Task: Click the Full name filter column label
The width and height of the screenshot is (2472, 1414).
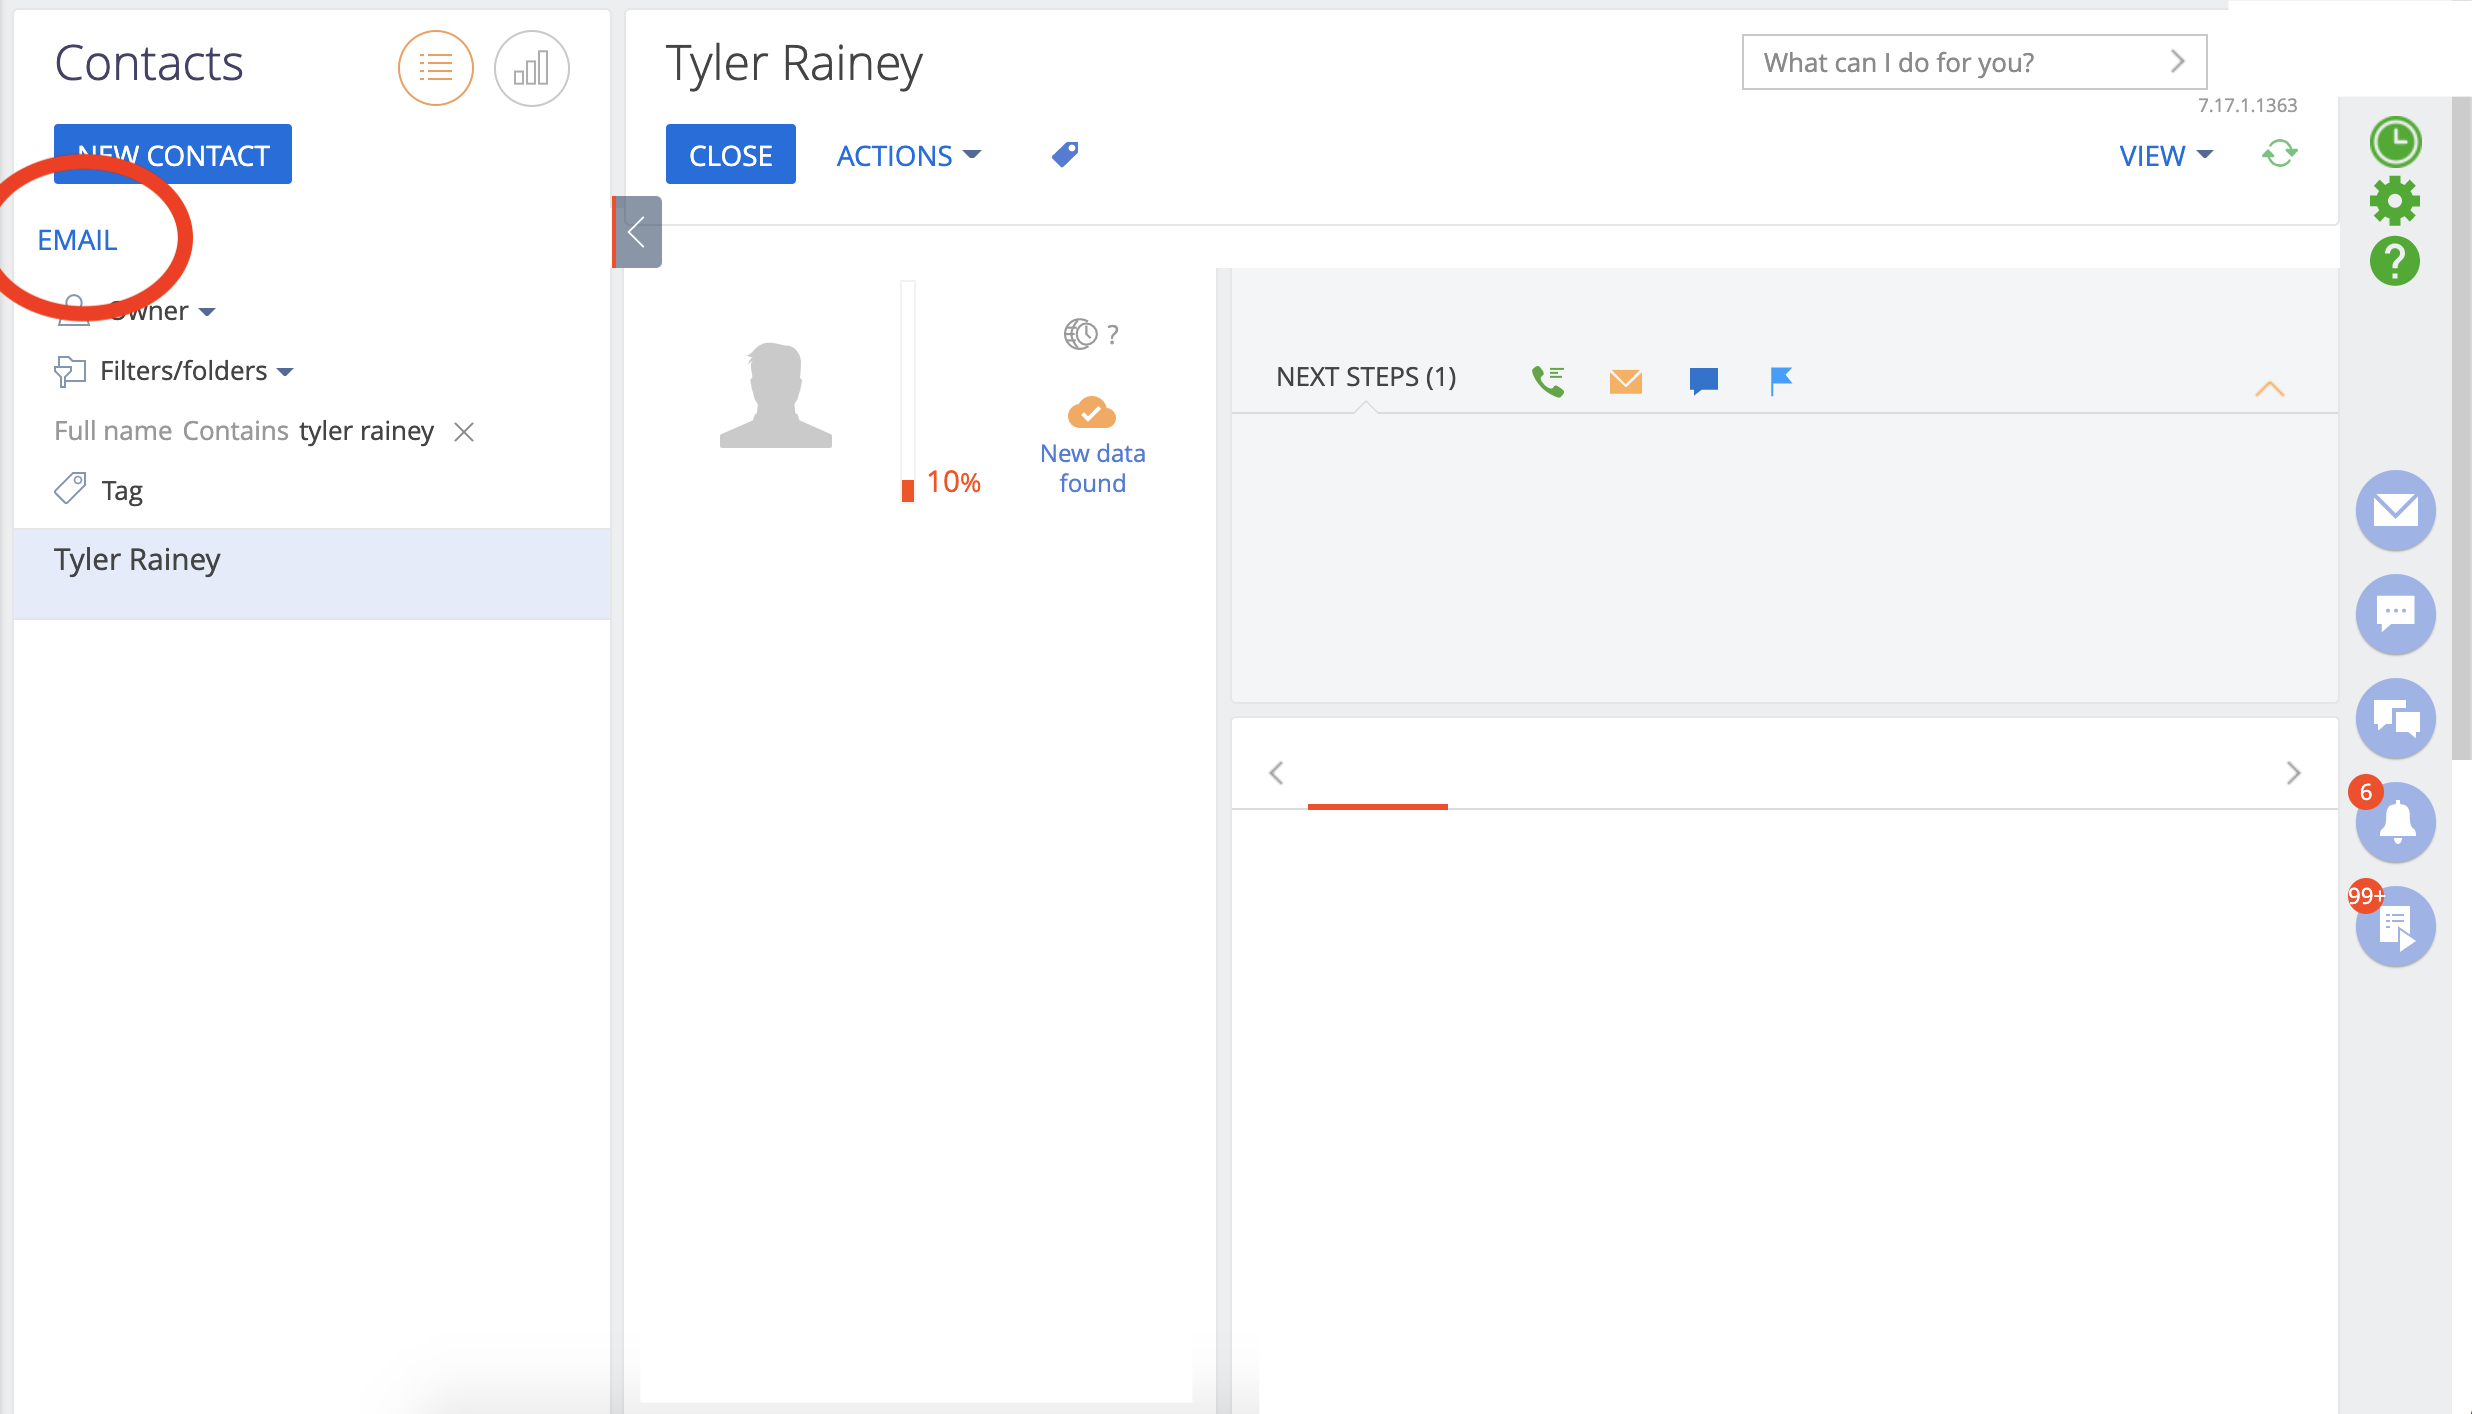Action: (x=113, y=431)
